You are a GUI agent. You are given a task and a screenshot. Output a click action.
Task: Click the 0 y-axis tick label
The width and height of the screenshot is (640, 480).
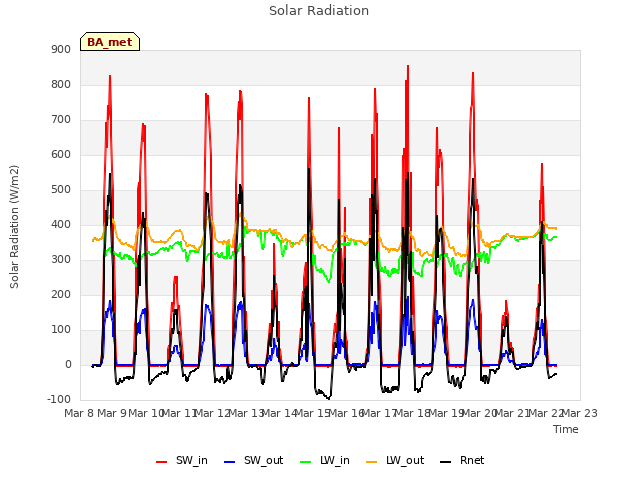coord(68,364)
